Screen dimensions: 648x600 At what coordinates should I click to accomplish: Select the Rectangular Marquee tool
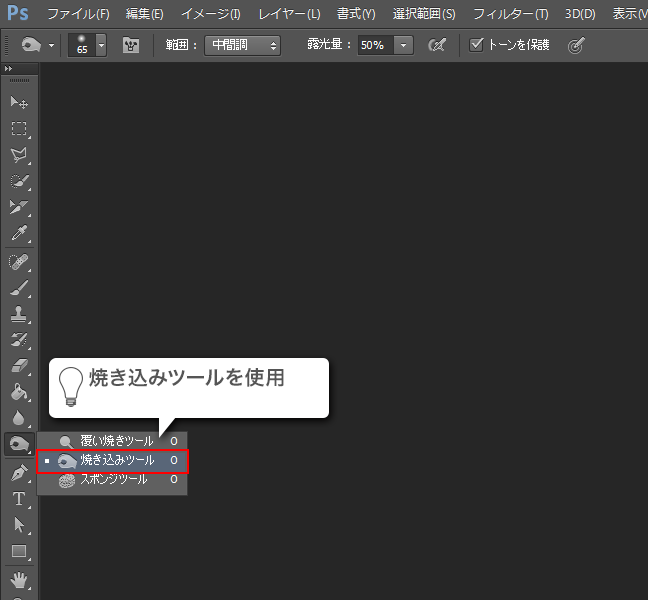click(19, 128)
